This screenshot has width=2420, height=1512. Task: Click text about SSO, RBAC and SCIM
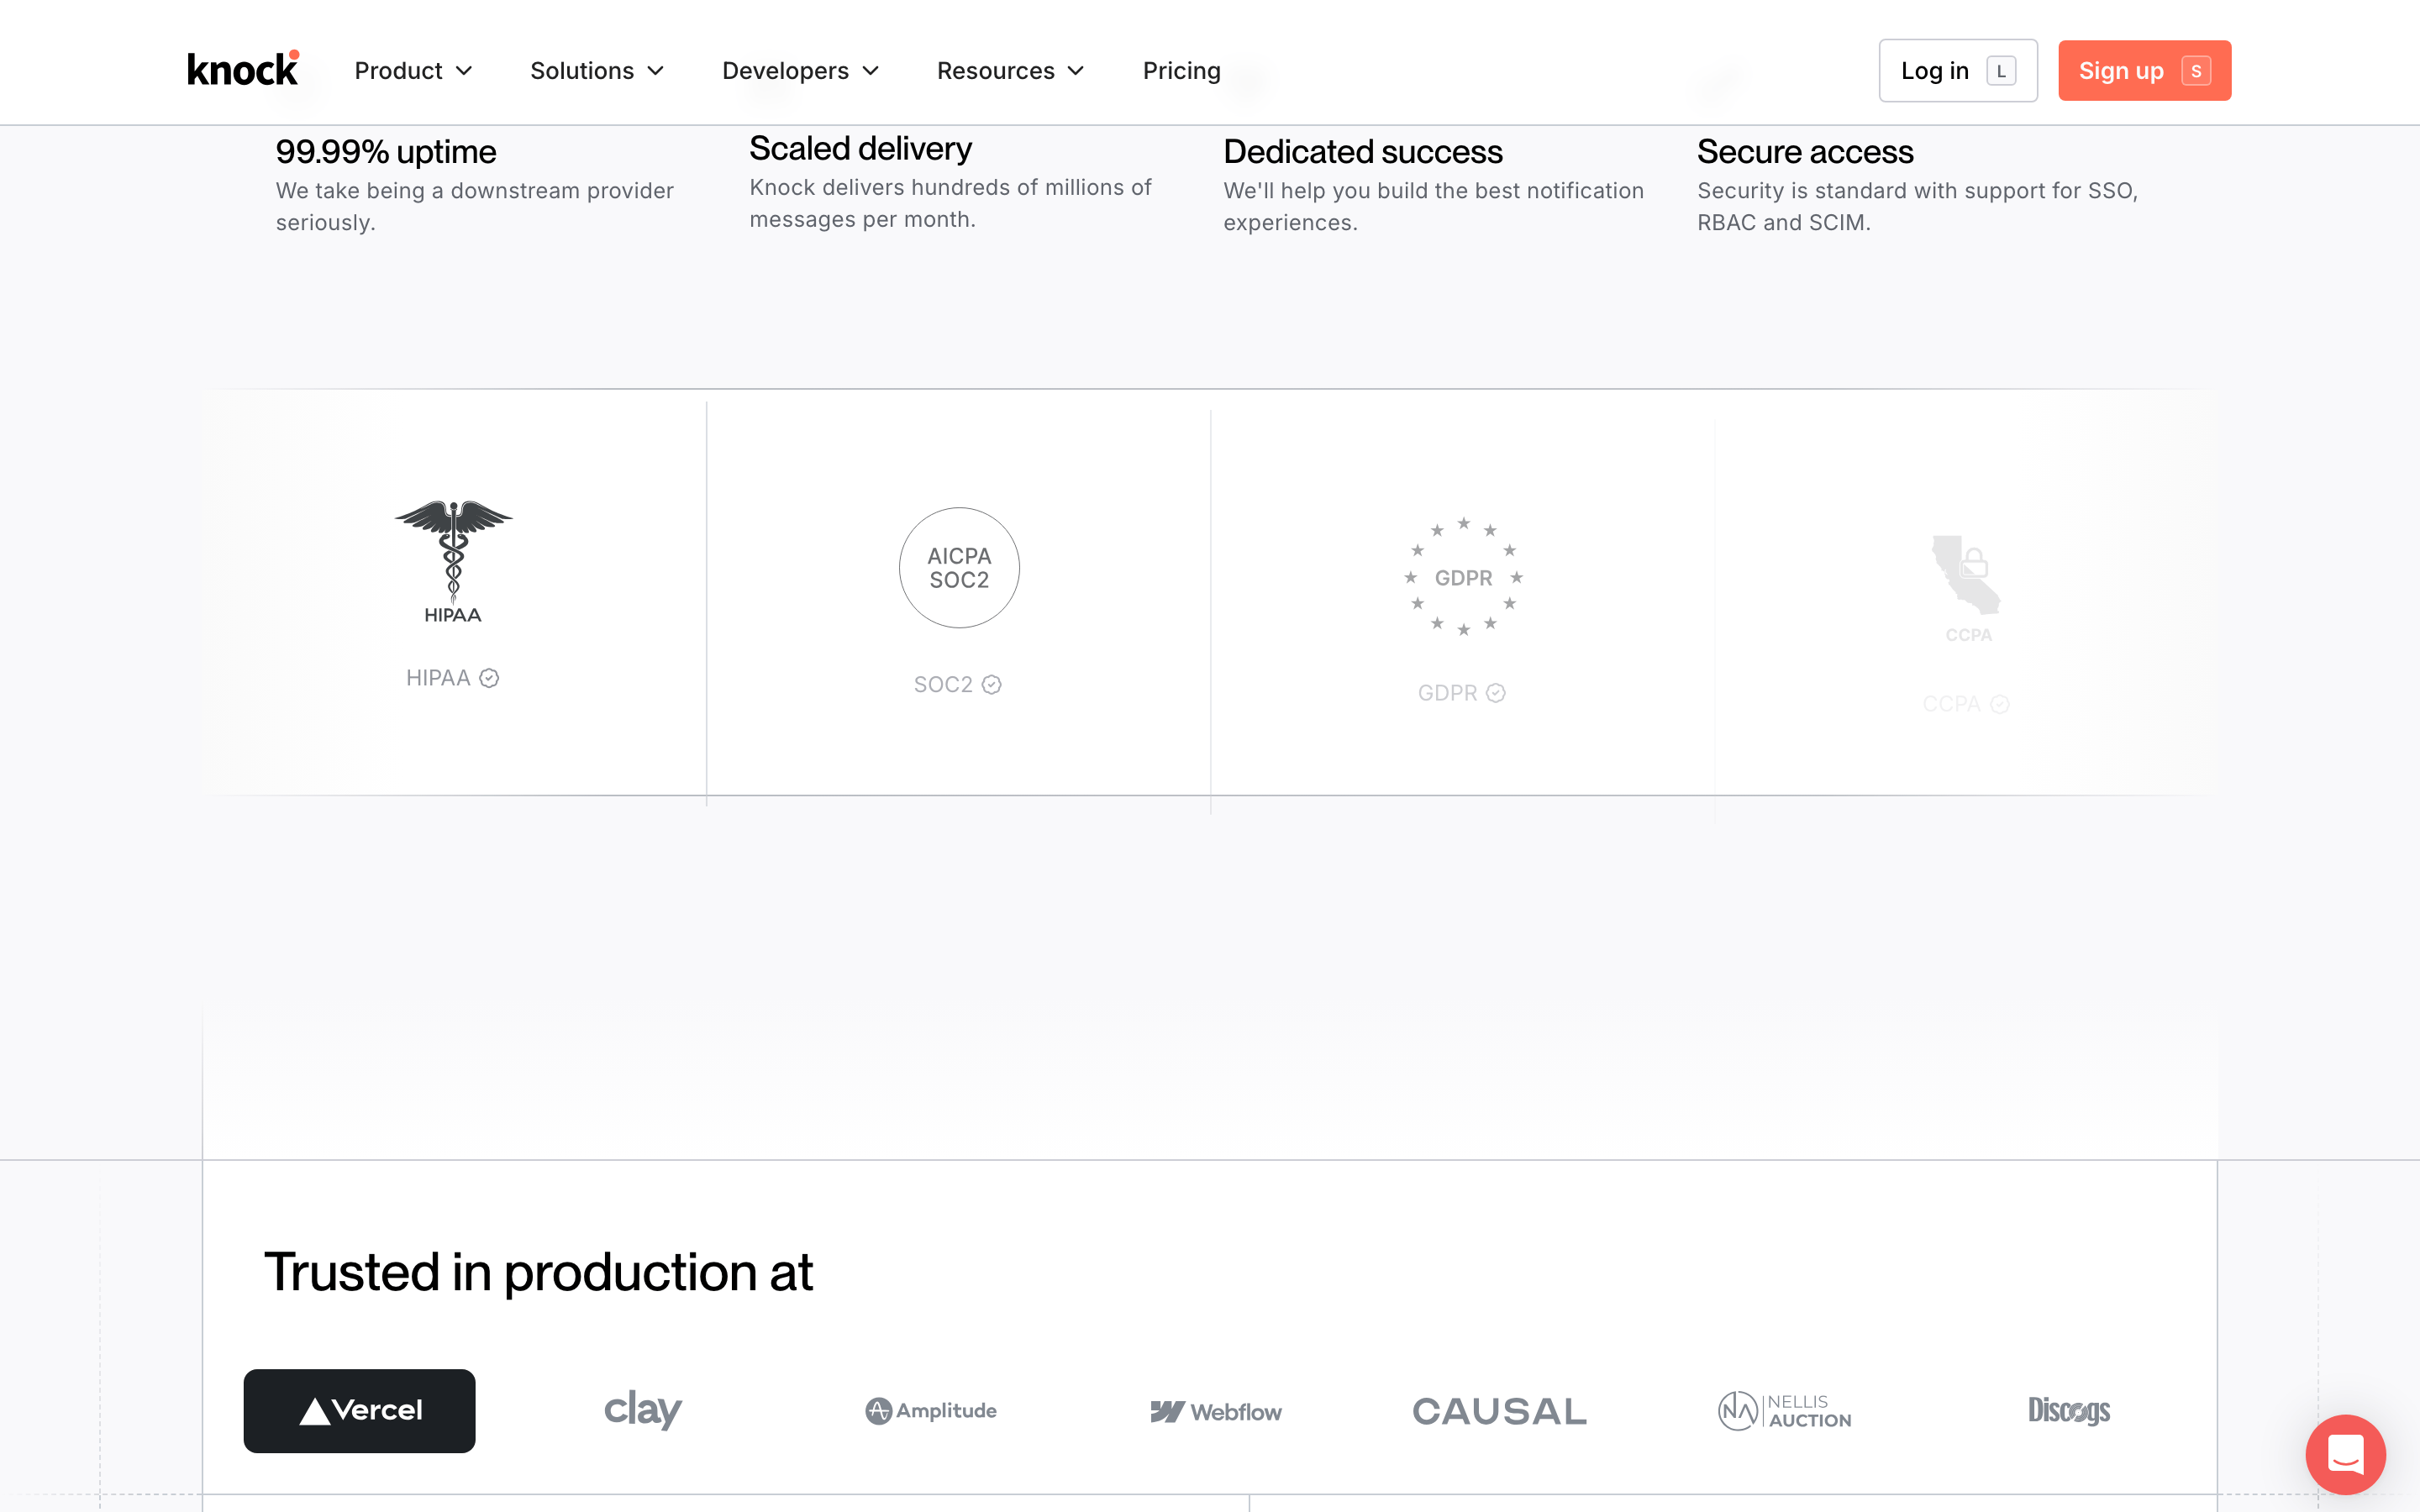coord(1917,207)
